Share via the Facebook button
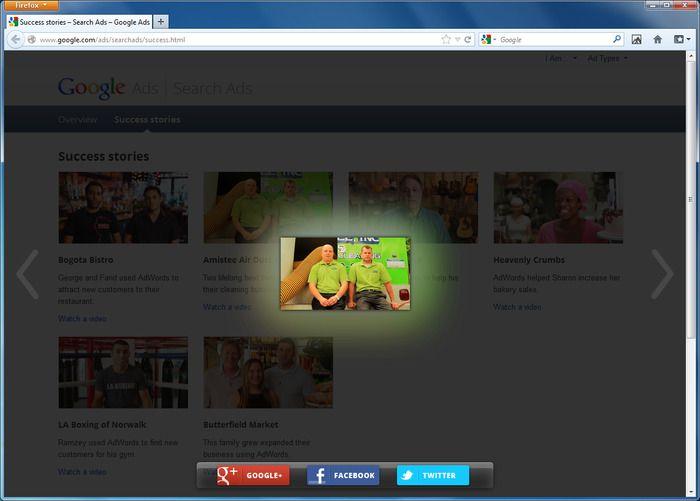 [x=343, y=476]
